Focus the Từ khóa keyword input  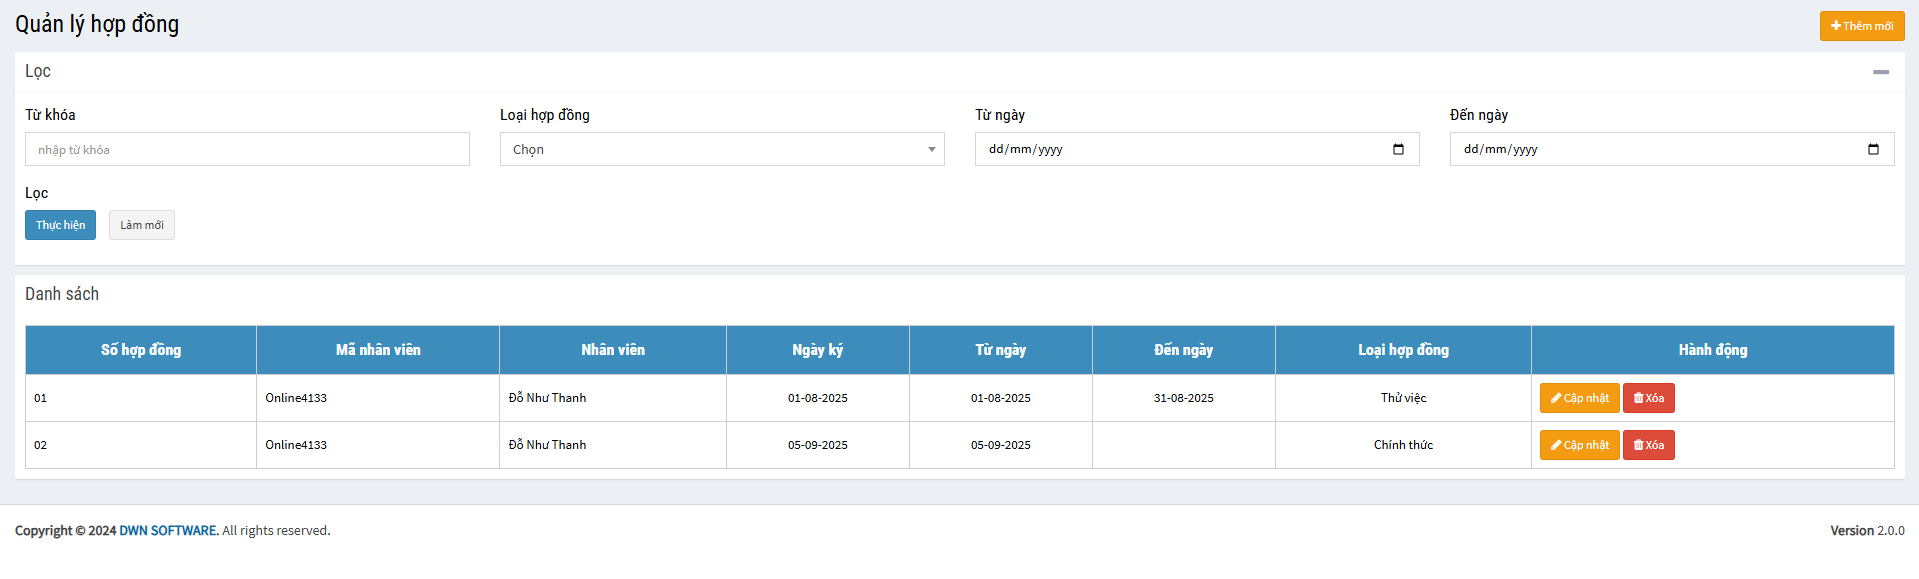pos(247,150)
